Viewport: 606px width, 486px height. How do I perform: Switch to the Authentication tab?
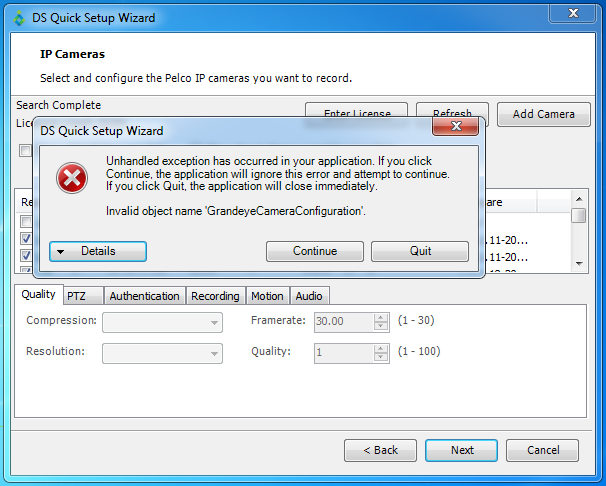(145, 296)
